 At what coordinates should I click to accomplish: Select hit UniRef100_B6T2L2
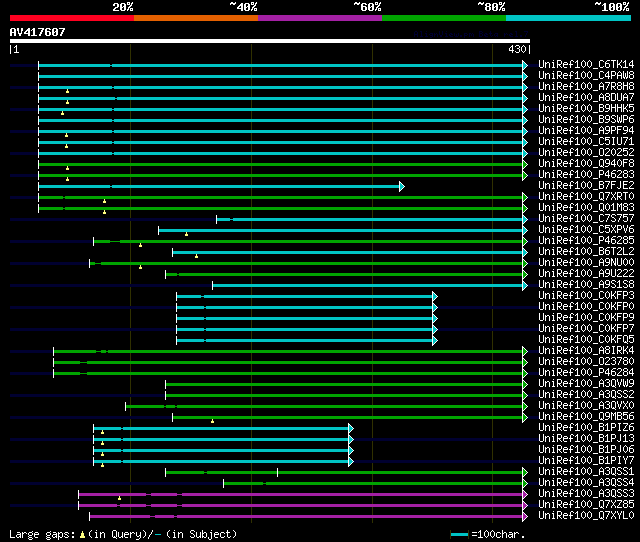586,252
